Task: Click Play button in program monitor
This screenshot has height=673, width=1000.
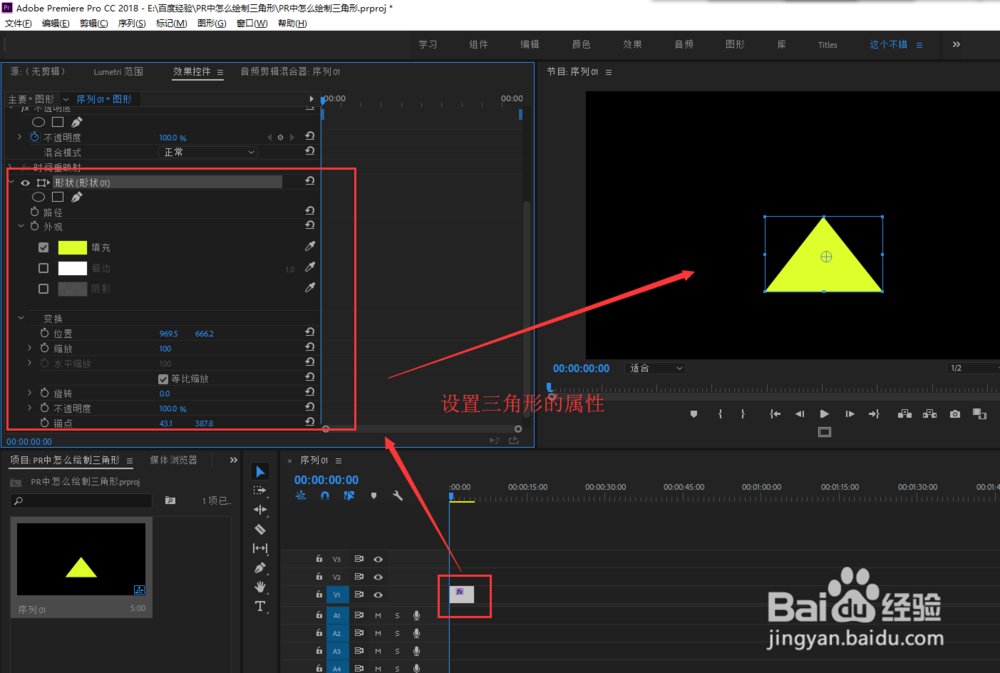Action: [x=824, y=414]
